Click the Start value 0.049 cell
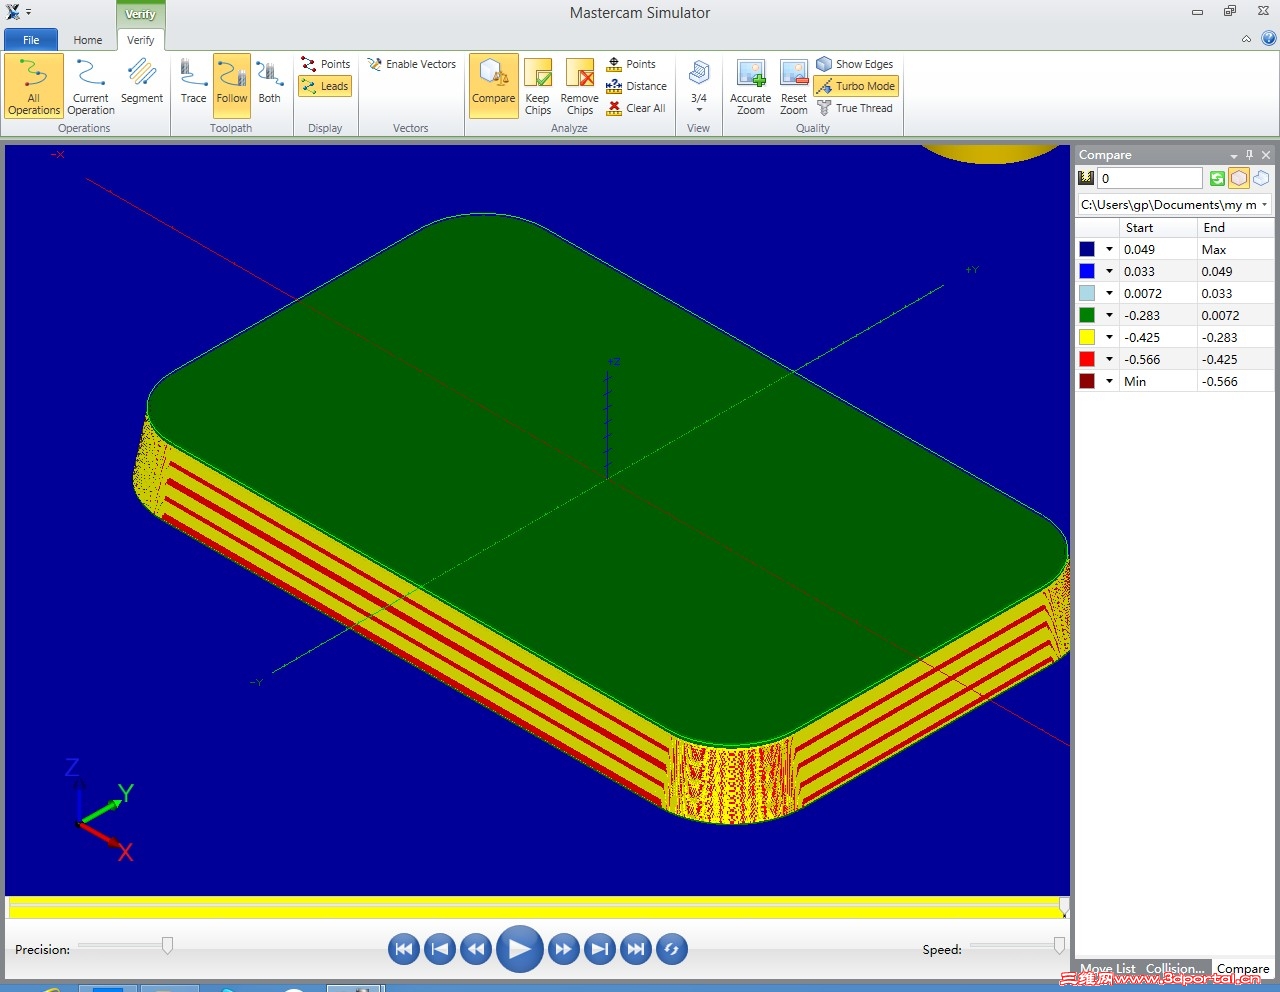Image resolution: width=1280 pixels, height=992 pixels. (1158, 250)
